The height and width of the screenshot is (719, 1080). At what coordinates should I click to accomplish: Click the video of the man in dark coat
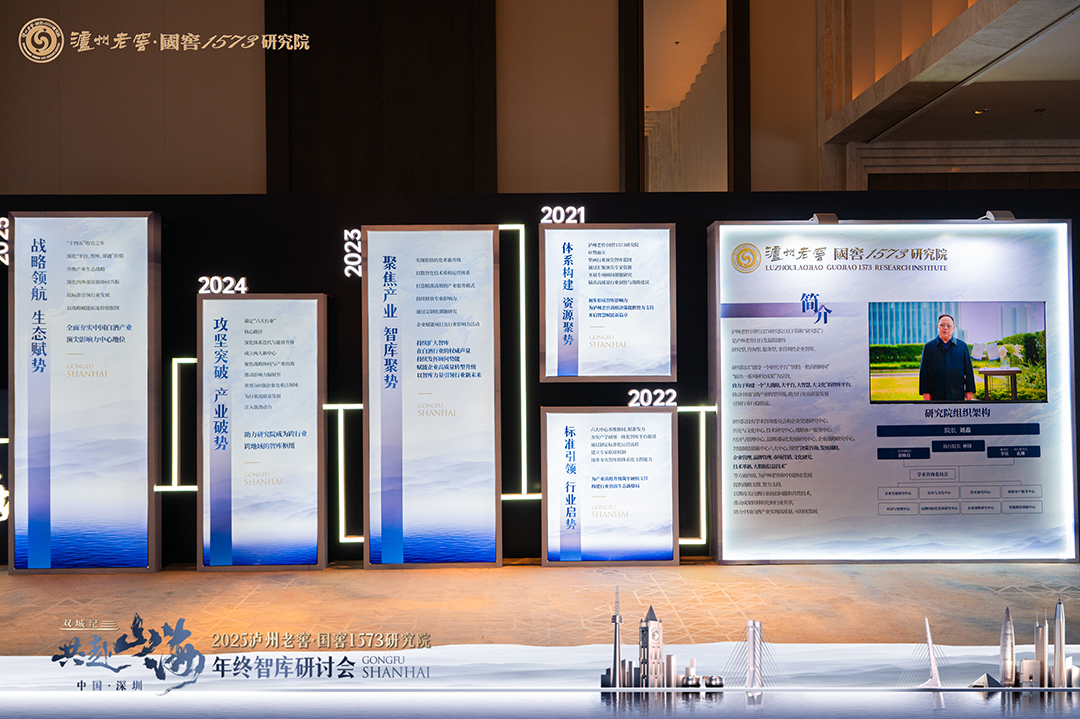[x=957, y=352]
